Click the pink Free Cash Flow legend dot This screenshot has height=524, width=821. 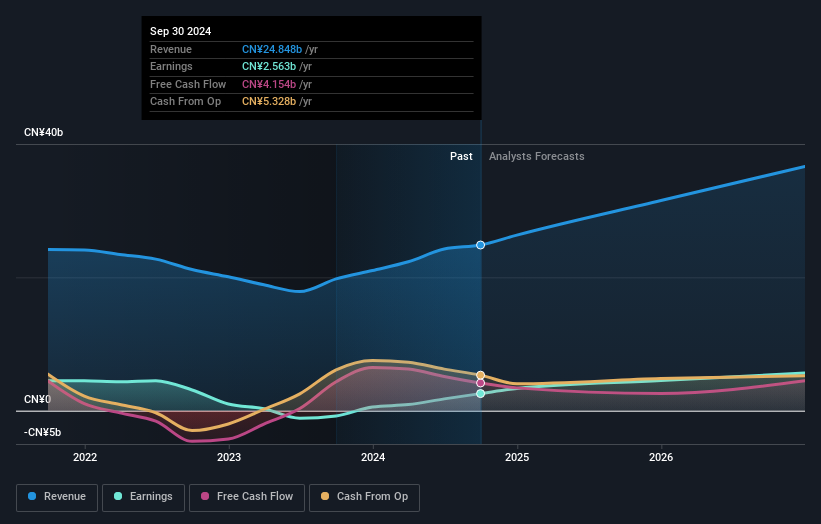tap(205, 496)
